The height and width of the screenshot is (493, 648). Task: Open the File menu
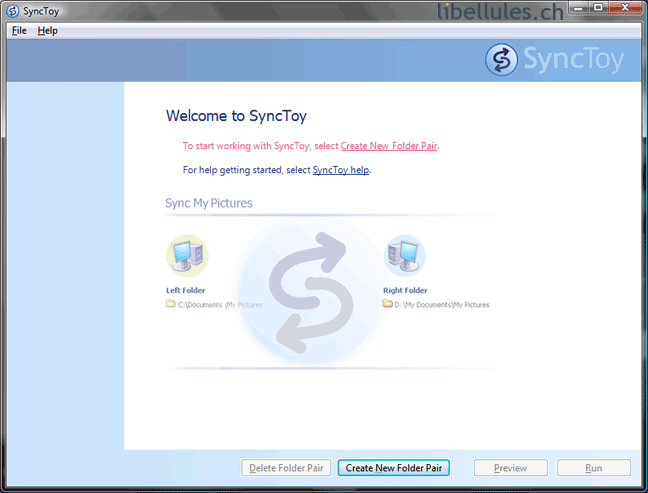[19, 31]
